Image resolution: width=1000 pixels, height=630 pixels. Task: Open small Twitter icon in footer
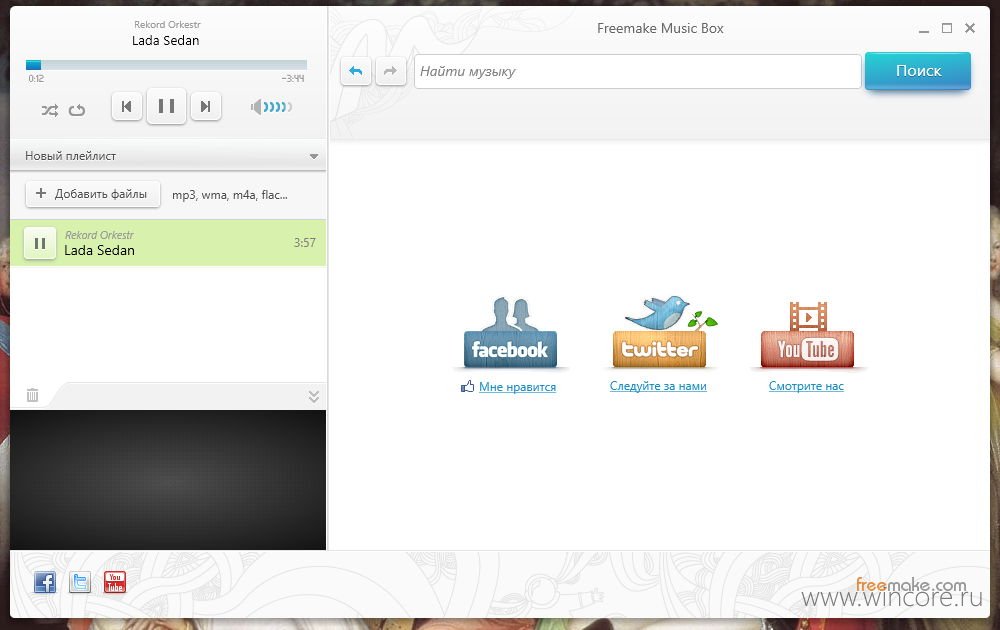(x=80, y=582)
